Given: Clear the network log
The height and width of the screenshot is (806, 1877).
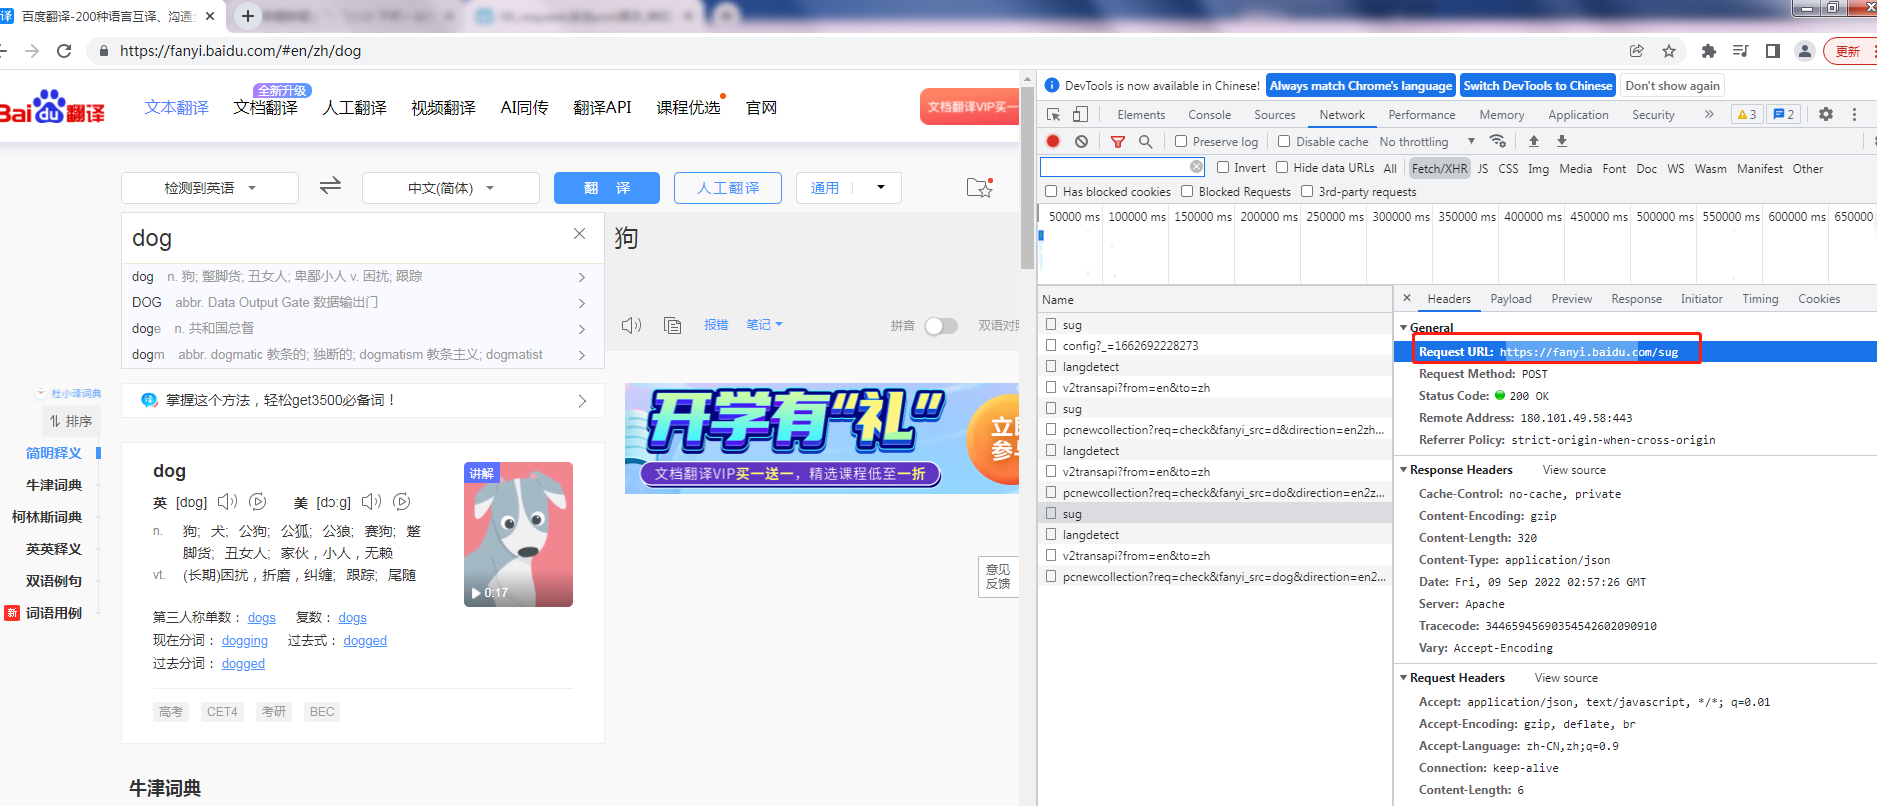Looking at the screenshot, I should (1081, 141).
